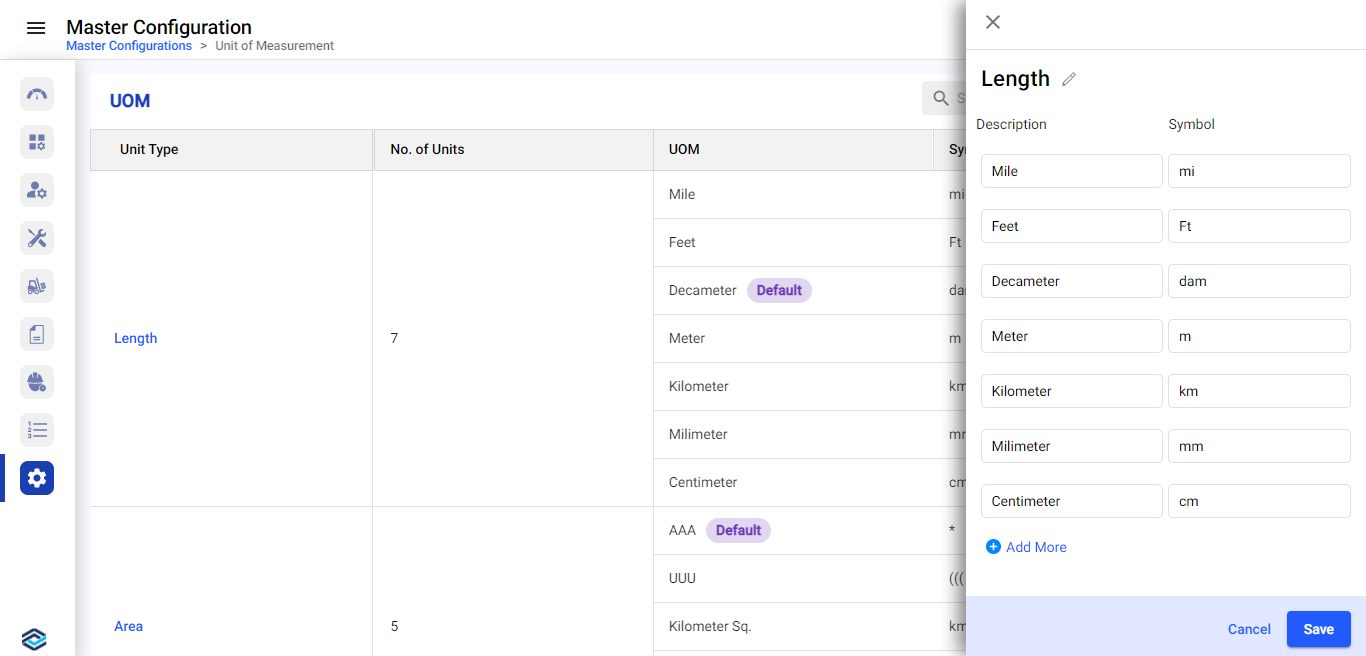
Task: Cancel editing the Length units
Action: coord(1249,629)
